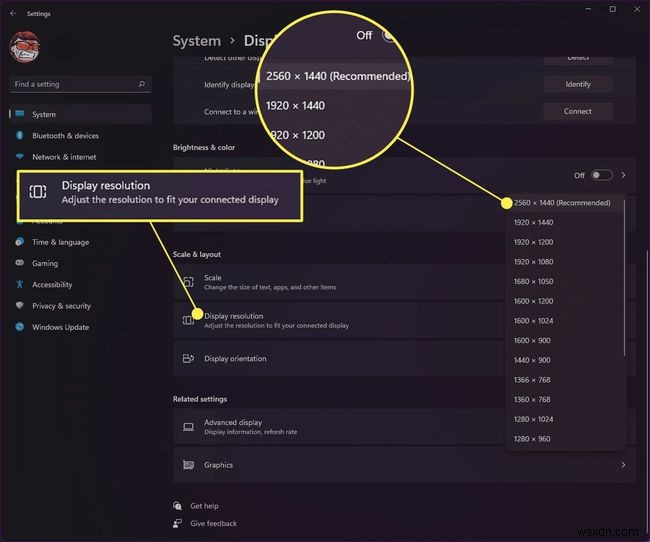650x542 pixels.
Task: Select 1920 × 1200 resolution
Action: click(565, 242)
